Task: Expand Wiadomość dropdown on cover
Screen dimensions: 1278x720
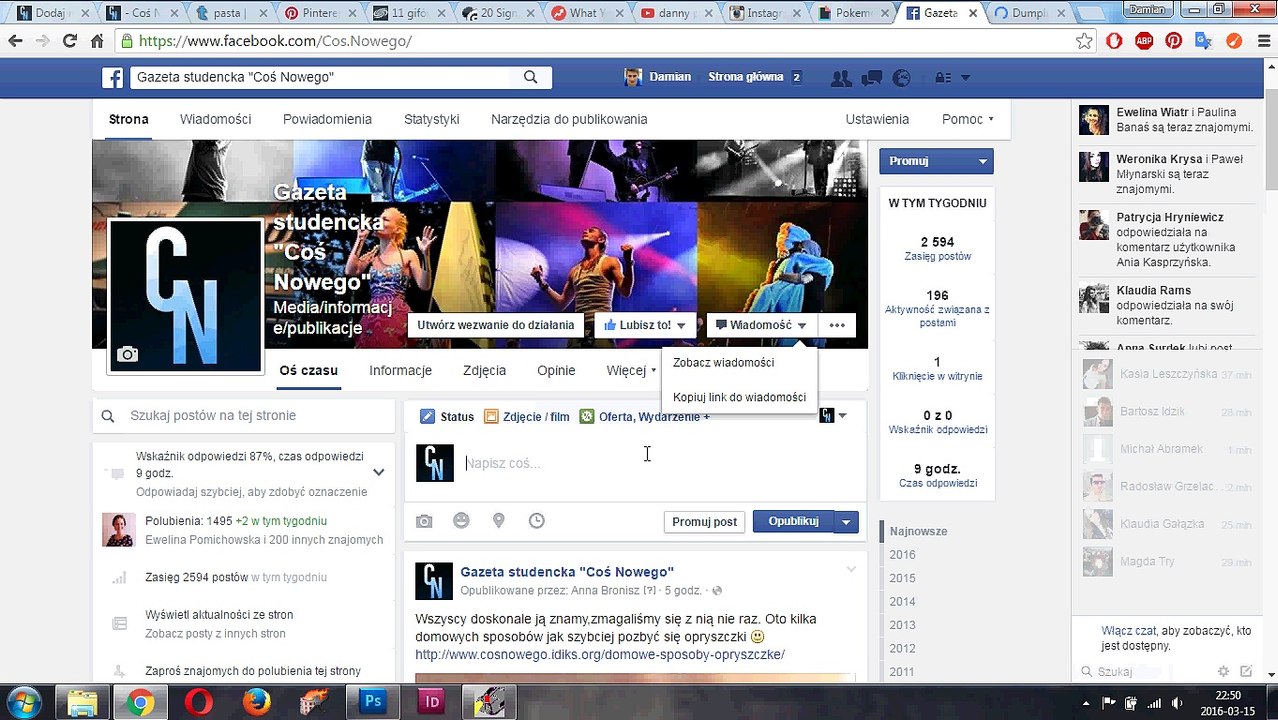Action: [802, 326]
